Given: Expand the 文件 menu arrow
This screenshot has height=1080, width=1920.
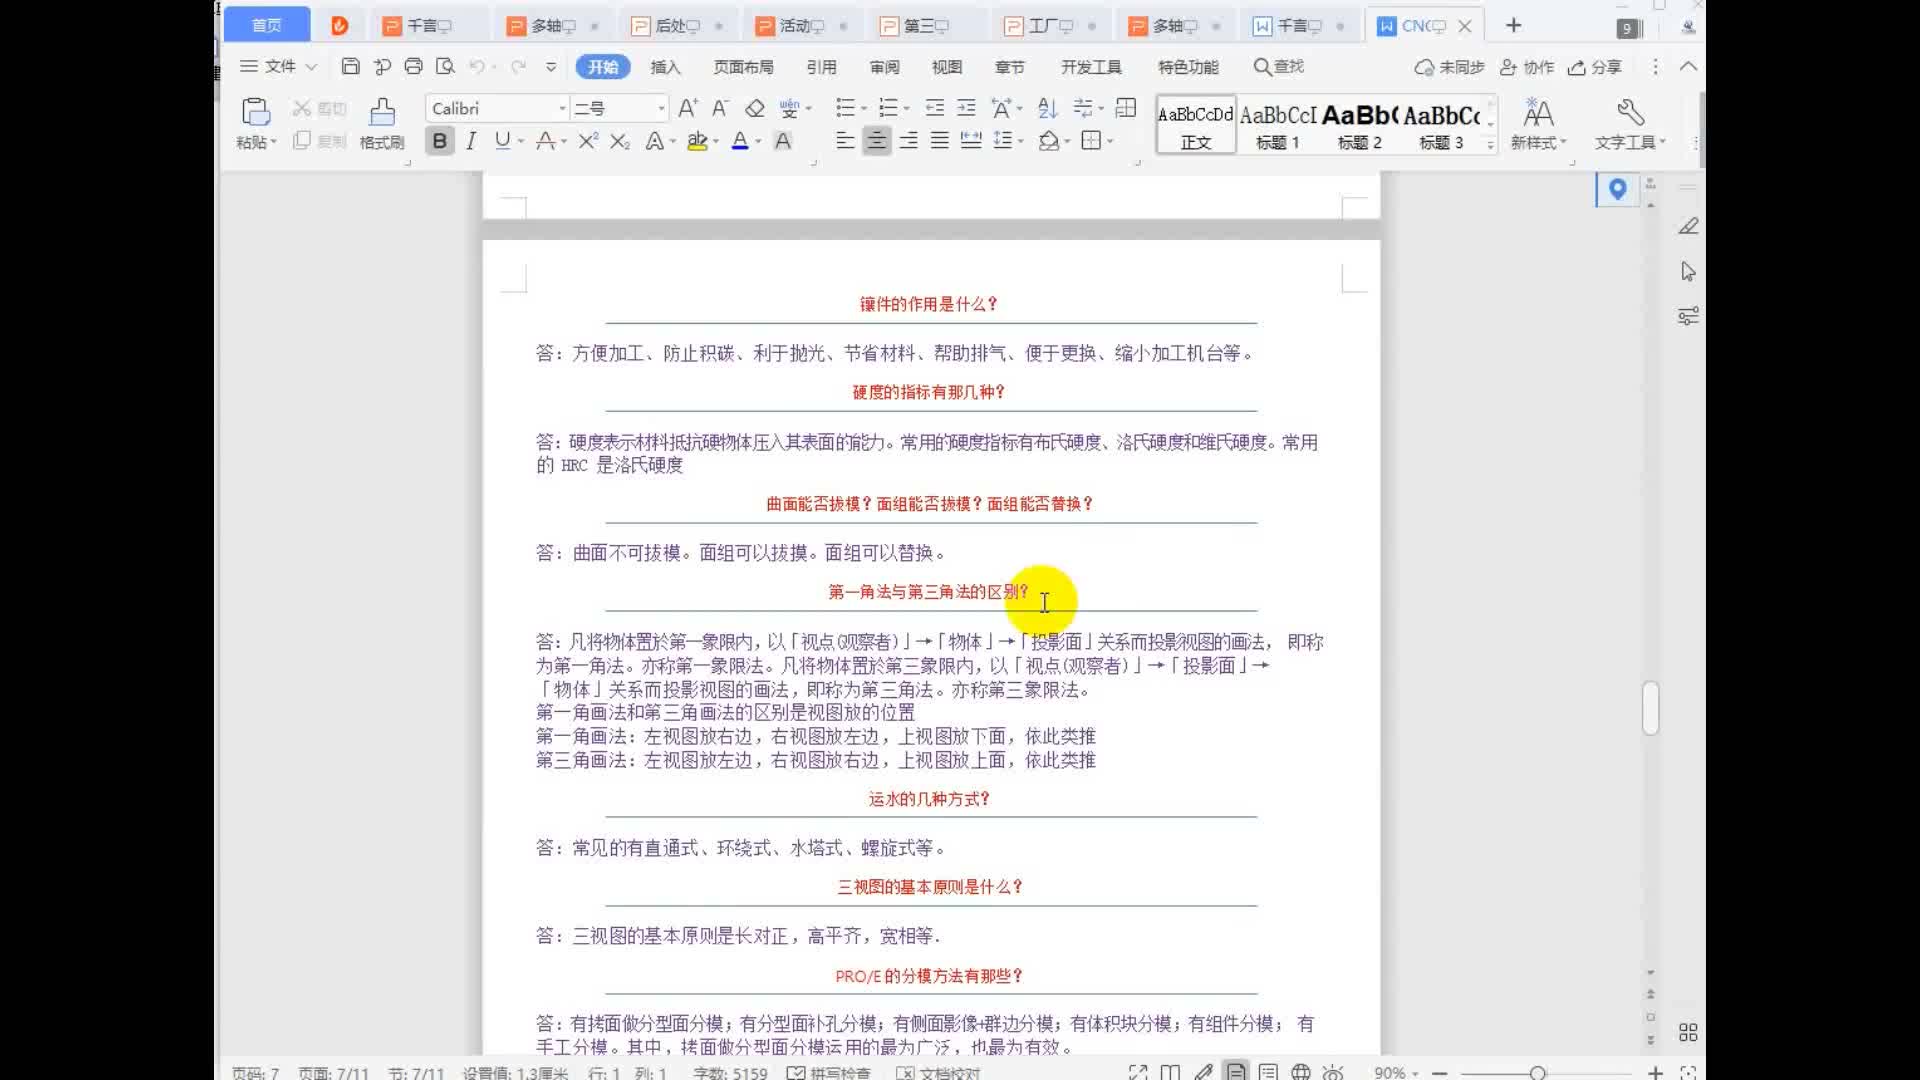Looking at the screenshot, I should tap(311, 67).
